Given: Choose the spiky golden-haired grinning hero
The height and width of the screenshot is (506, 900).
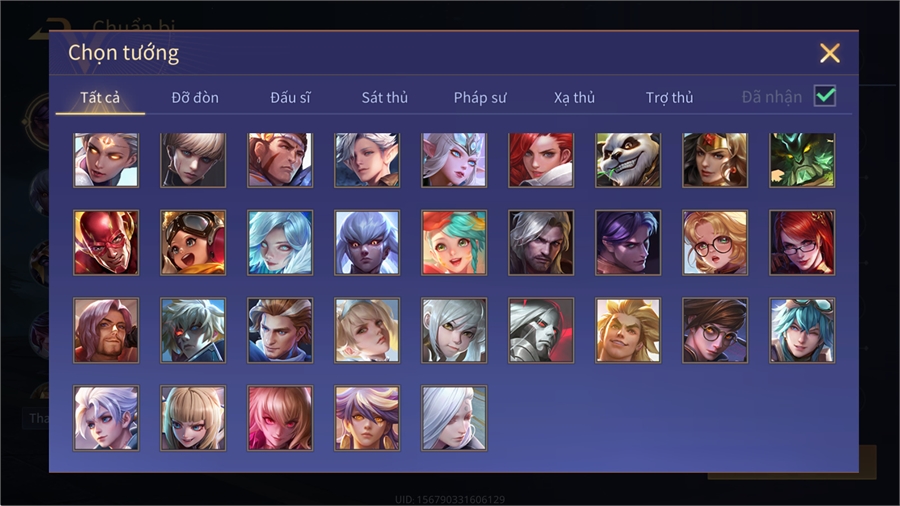Looking at the screenshot, I should [x=628, y=330].
